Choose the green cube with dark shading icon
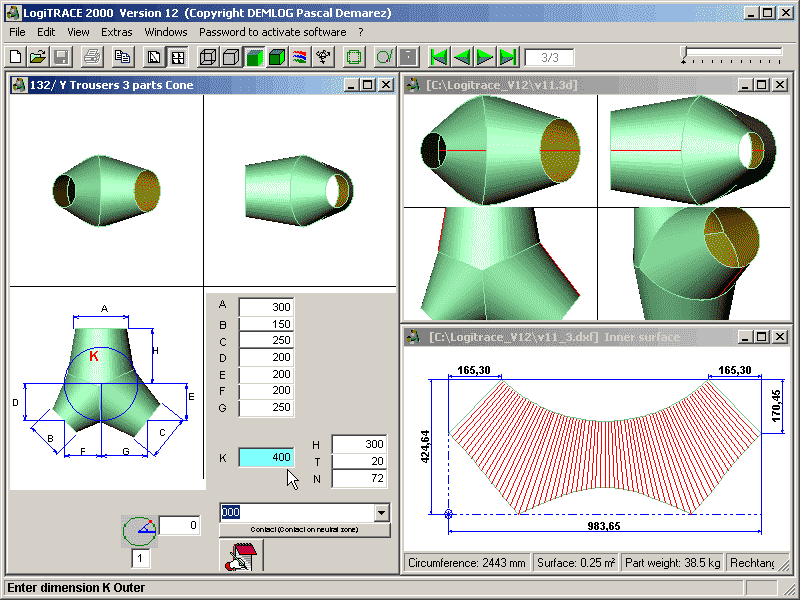Screen dimensions: 800x600 (277, 57)
